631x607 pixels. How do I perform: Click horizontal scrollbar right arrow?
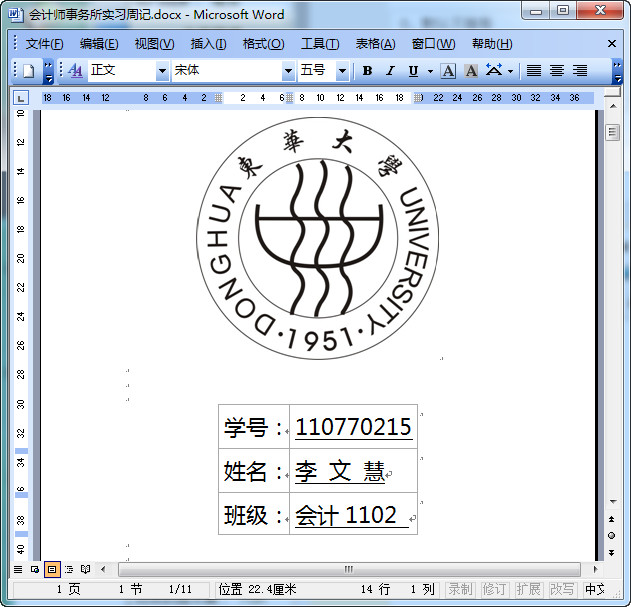(596, 569)
